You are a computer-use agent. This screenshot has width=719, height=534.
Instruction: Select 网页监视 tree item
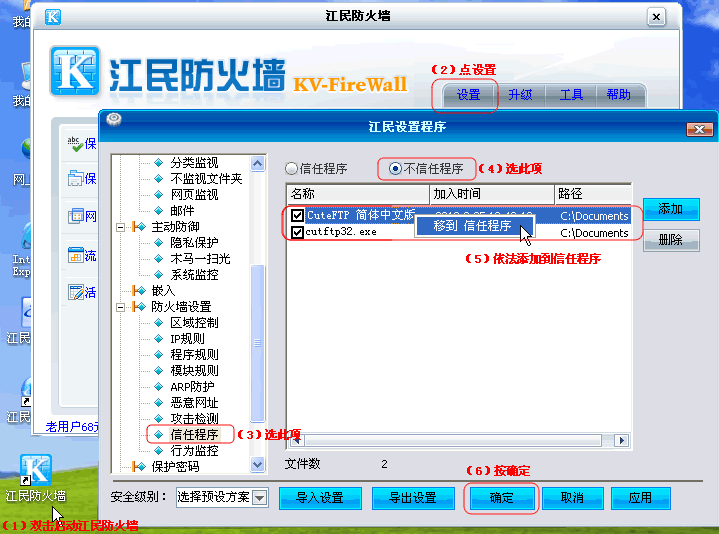click(x=194, y=195)
